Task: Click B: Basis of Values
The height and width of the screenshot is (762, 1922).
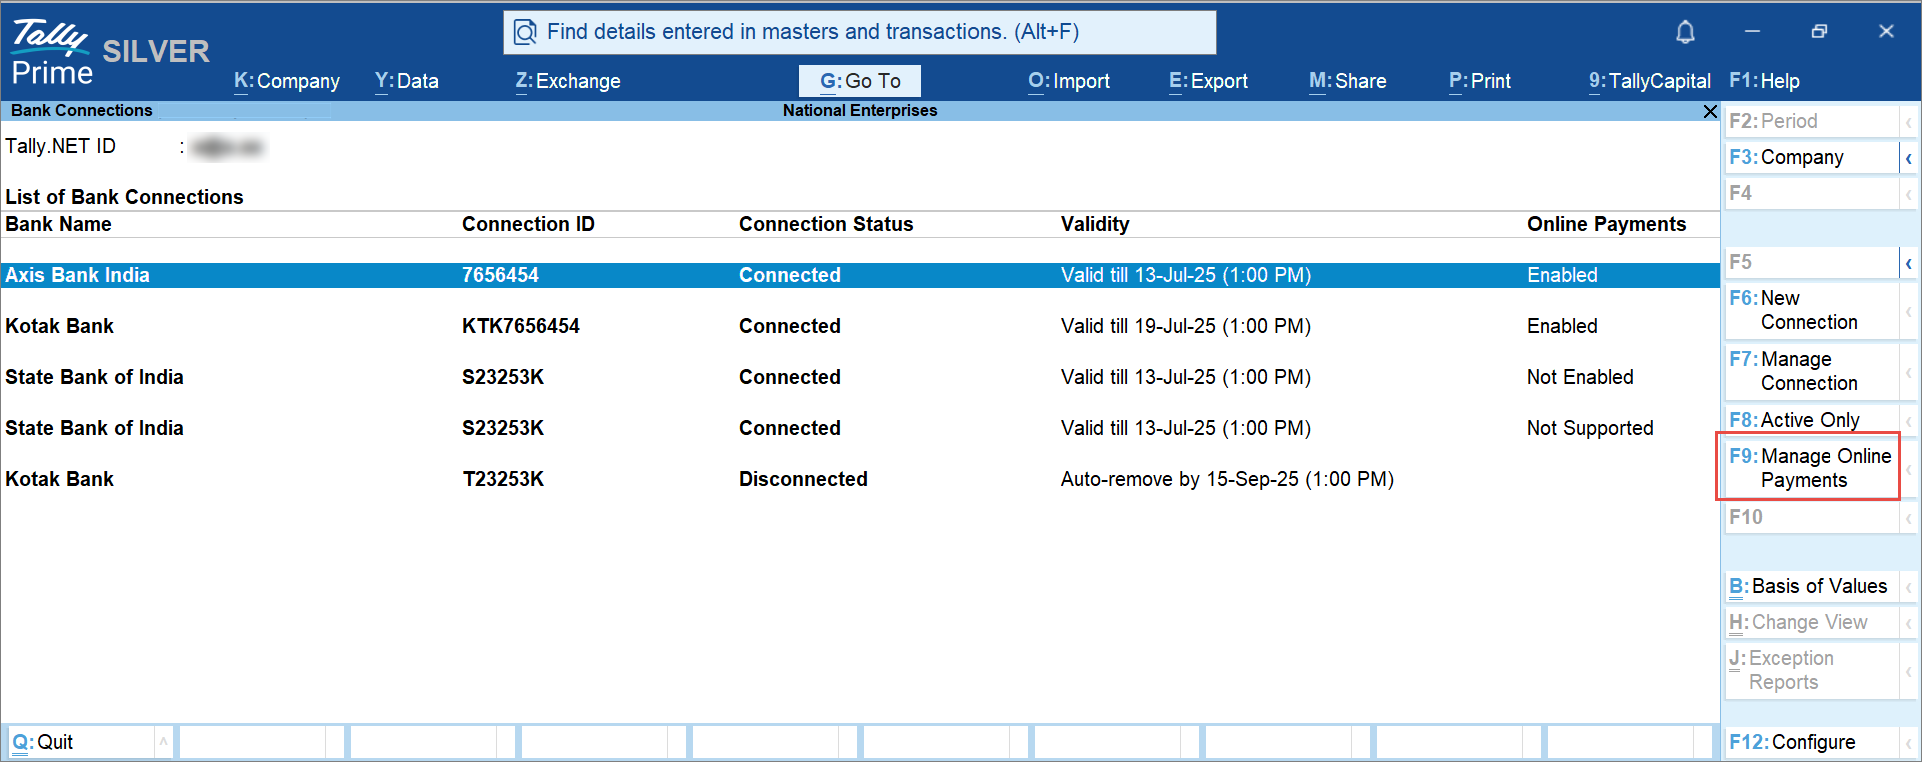Action: [1810, 586]
